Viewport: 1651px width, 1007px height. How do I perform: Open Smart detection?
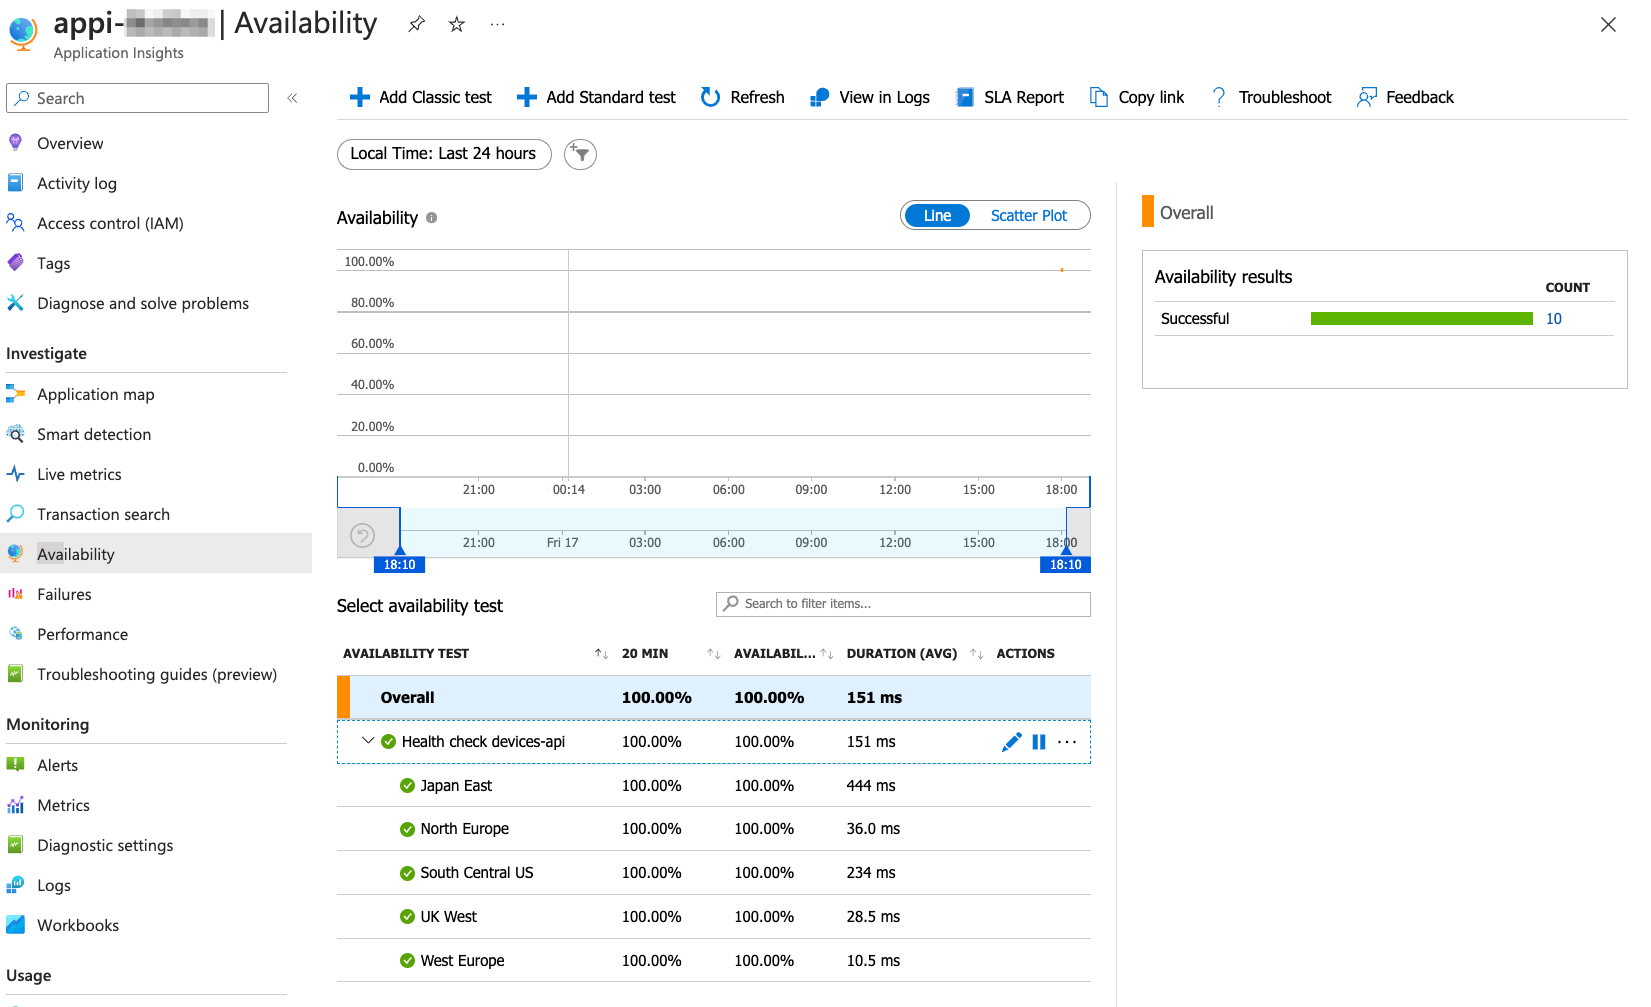(x=94, y=434)
